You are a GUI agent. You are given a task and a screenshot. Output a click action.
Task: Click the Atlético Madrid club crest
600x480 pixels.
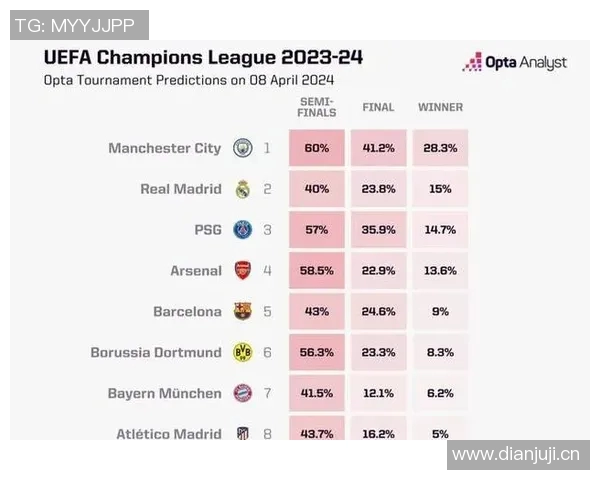click(242, 433)
